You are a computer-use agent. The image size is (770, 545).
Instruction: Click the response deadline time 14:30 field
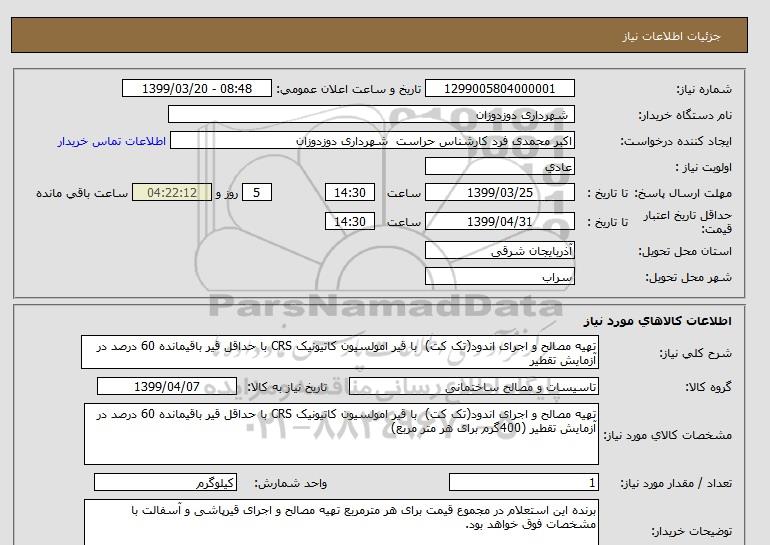[x=350, y=192]
